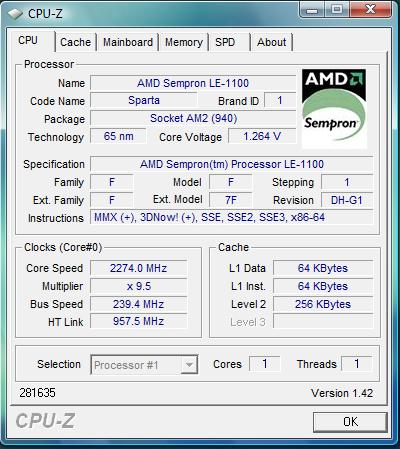Screen dimensions: 400x449
Task: Click the Name field AMD Sempron LE-1100
Action: click(x=193, y=83)
